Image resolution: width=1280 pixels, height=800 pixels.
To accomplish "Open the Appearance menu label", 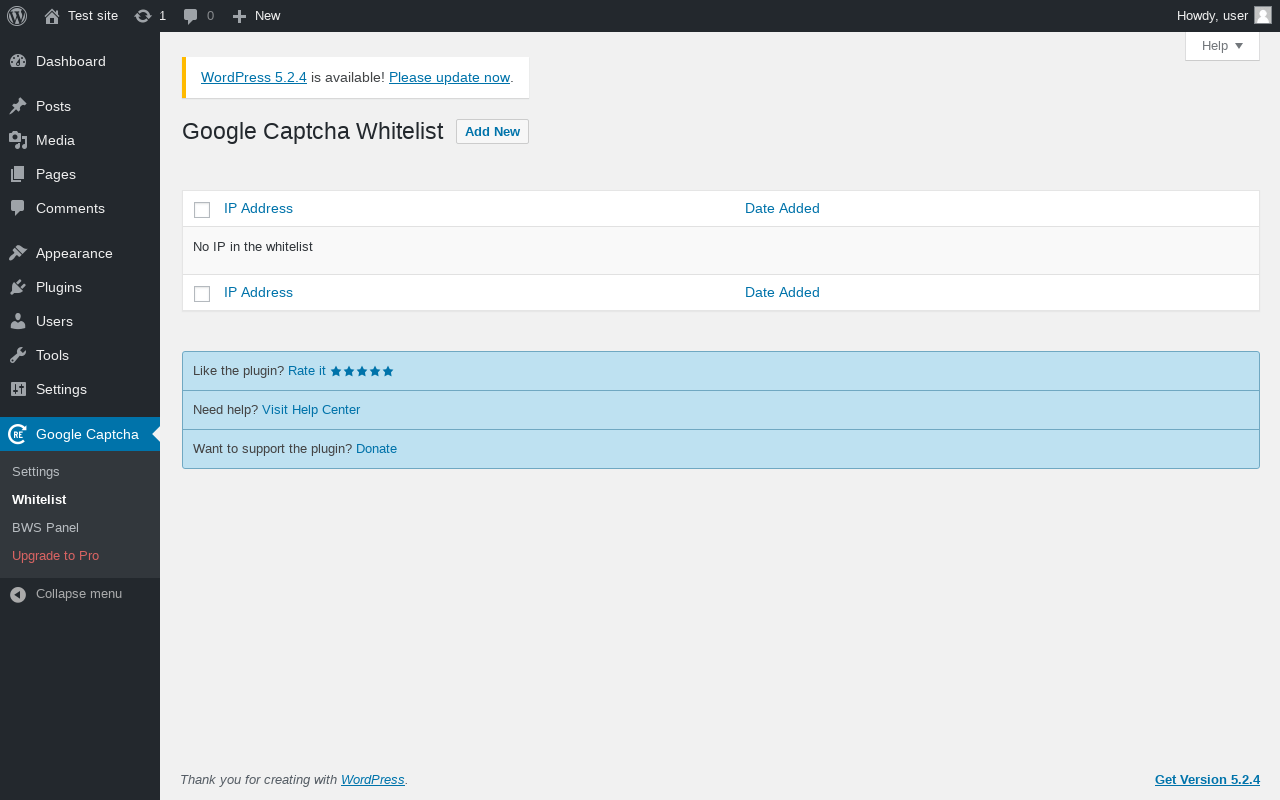I will pyautogui.click(x=74, y=253).
